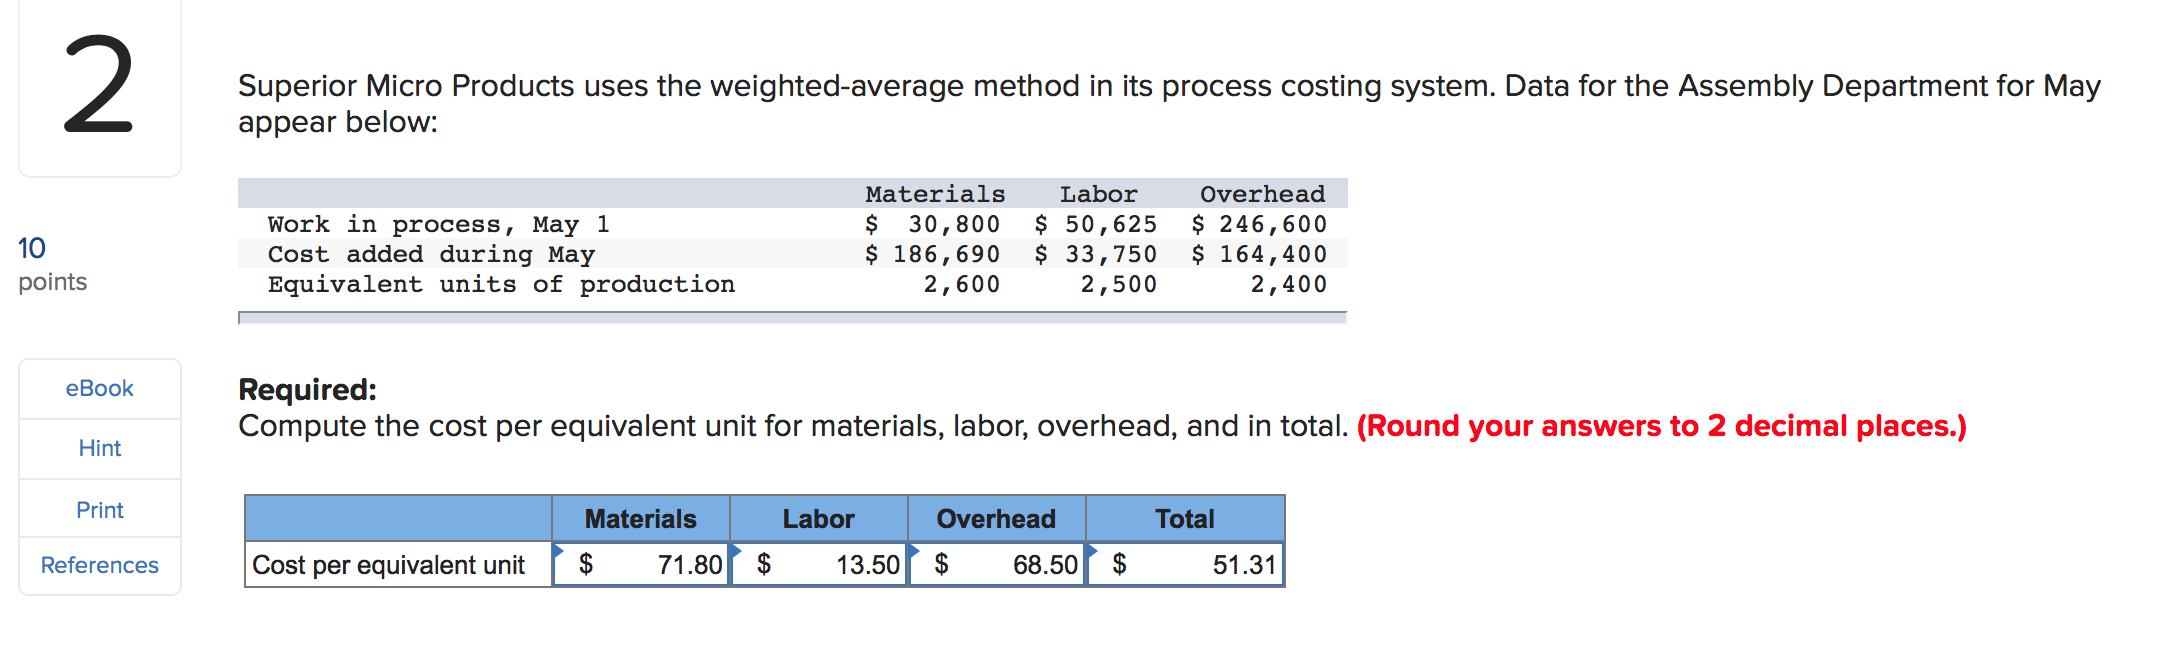Click the $ 186,690 materials value
The height and width of the screenshot is (654, 2180).
tap(932, 254)
